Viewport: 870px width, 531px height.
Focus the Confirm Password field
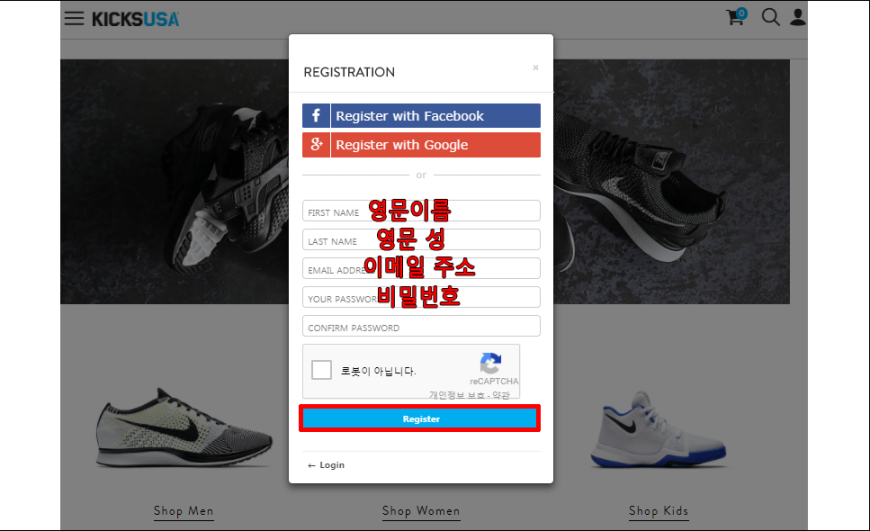[x=421, y=326]
